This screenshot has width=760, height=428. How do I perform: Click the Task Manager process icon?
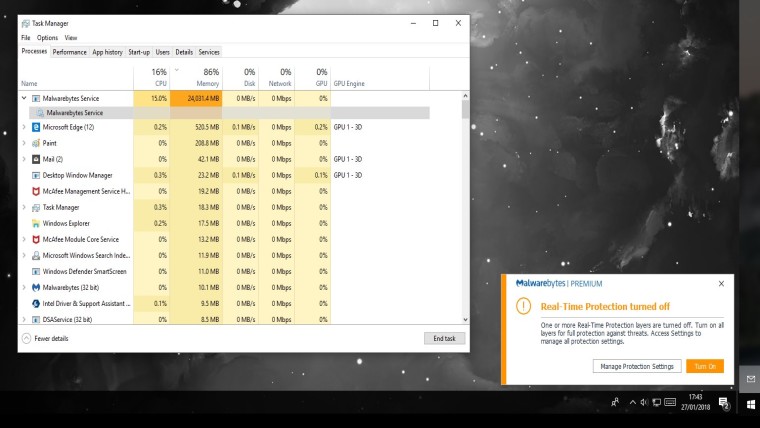click(36, 207)
